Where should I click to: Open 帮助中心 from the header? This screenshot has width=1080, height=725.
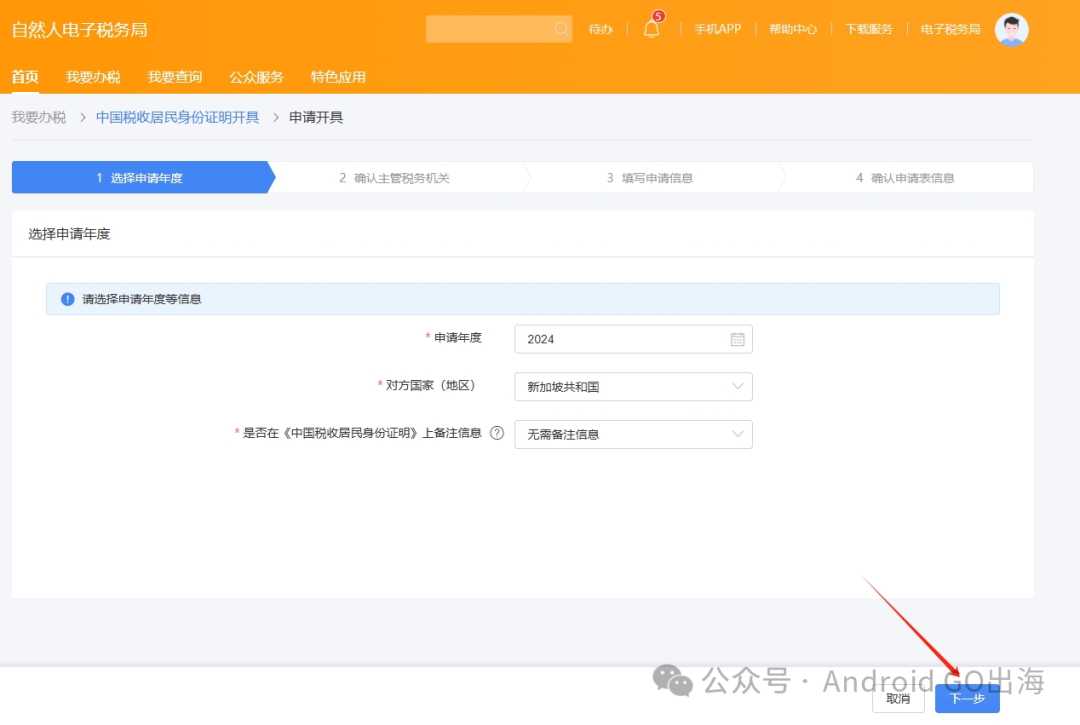click(x=795, y=29)
